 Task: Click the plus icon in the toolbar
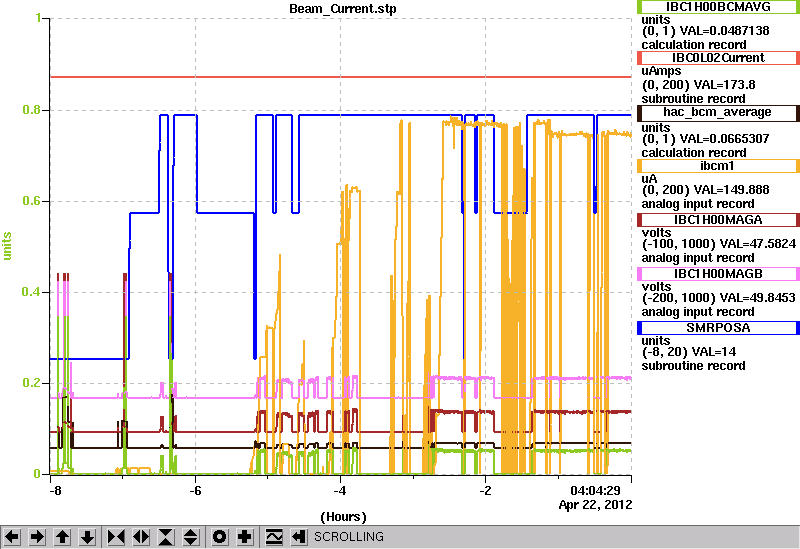pos(245,537)
